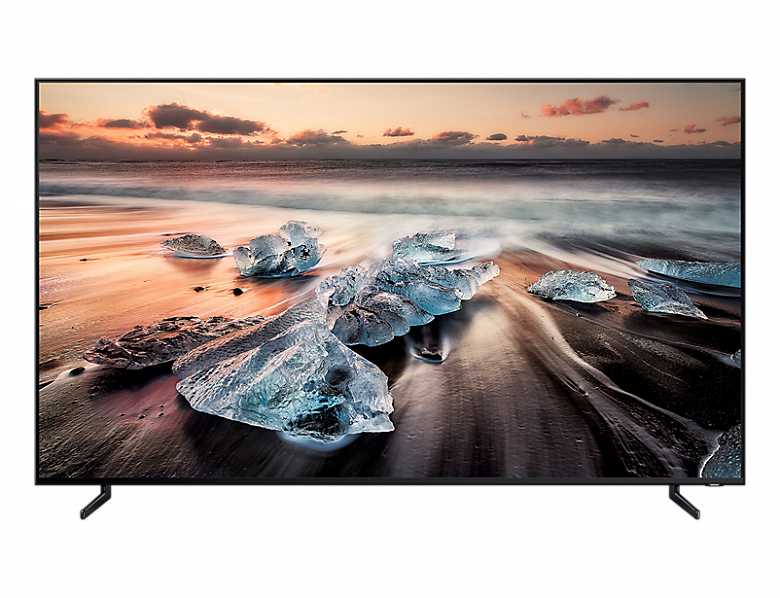
Task: Click the TV product image
Action: (390, 299)
